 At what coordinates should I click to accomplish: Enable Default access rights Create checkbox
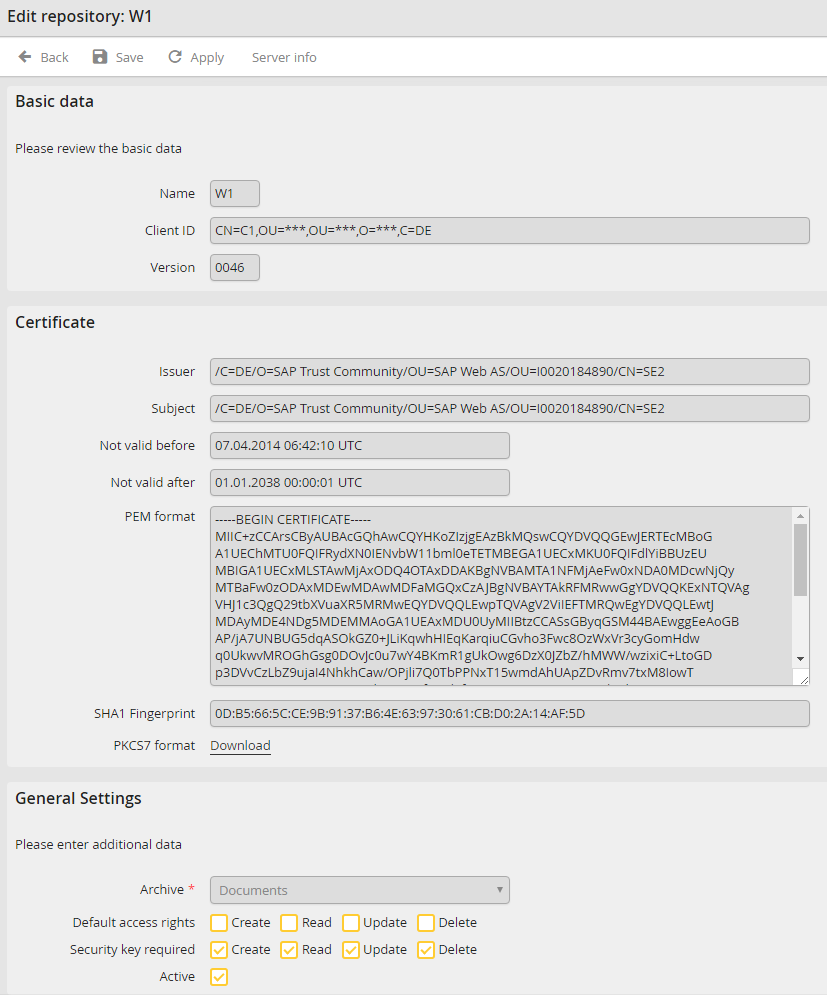(219, 923)
